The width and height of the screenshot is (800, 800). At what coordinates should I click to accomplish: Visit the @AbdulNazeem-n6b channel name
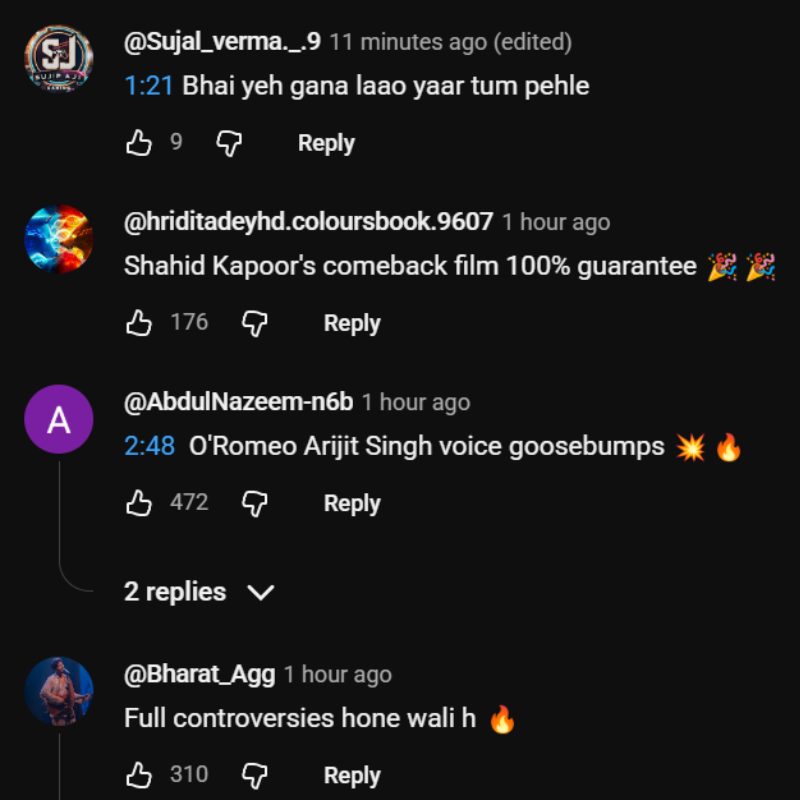point(238,402)
